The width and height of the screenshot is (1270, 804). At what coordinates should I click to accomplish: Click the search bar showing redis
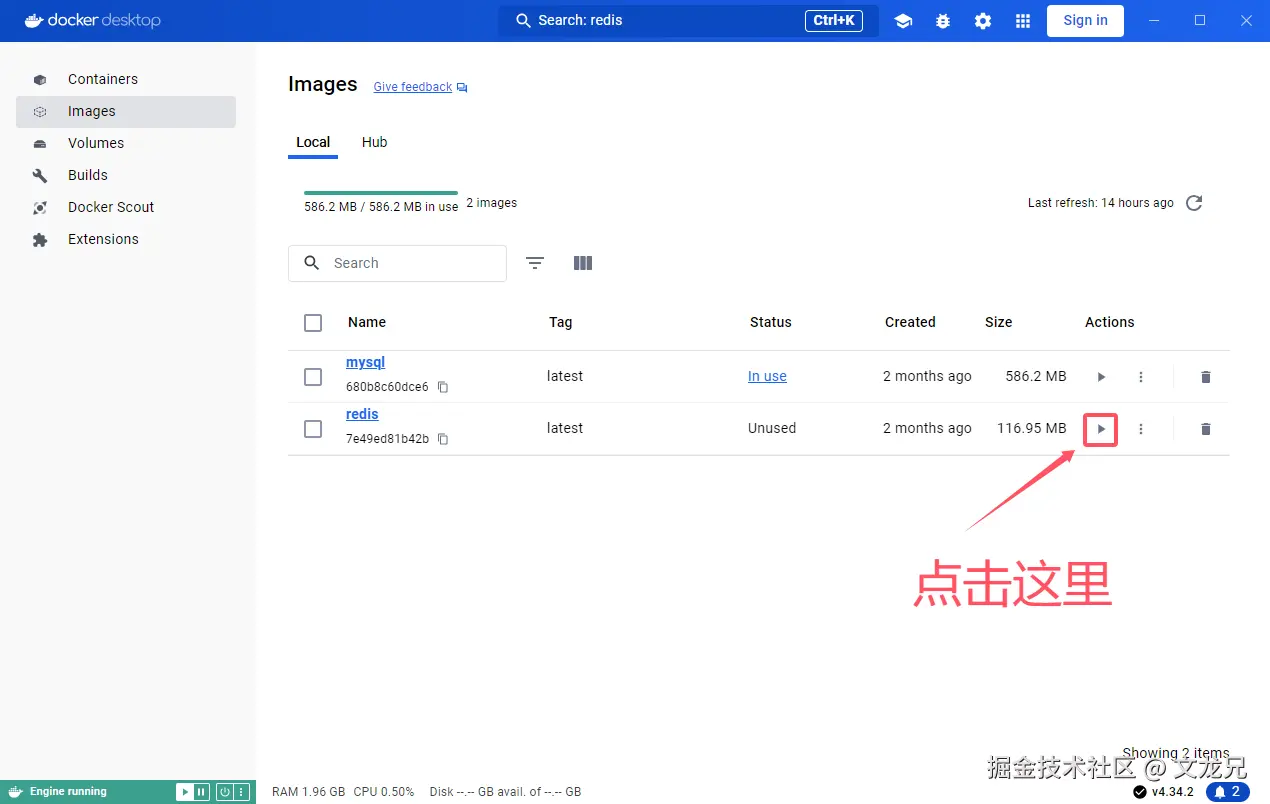click(688, 20)
